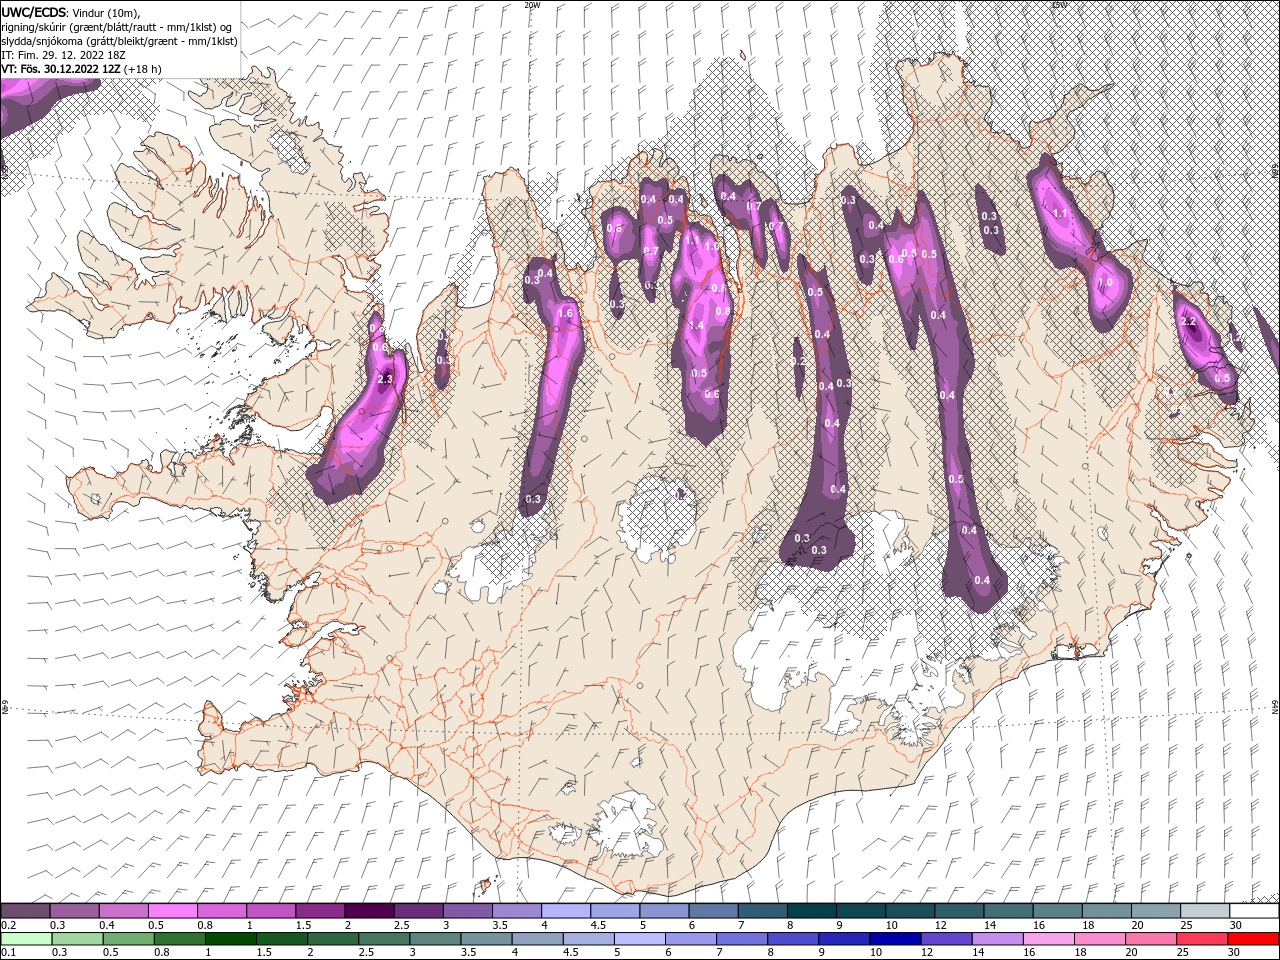
Task: Click the 2.3 snowfall value on the map
Action: 386,379
